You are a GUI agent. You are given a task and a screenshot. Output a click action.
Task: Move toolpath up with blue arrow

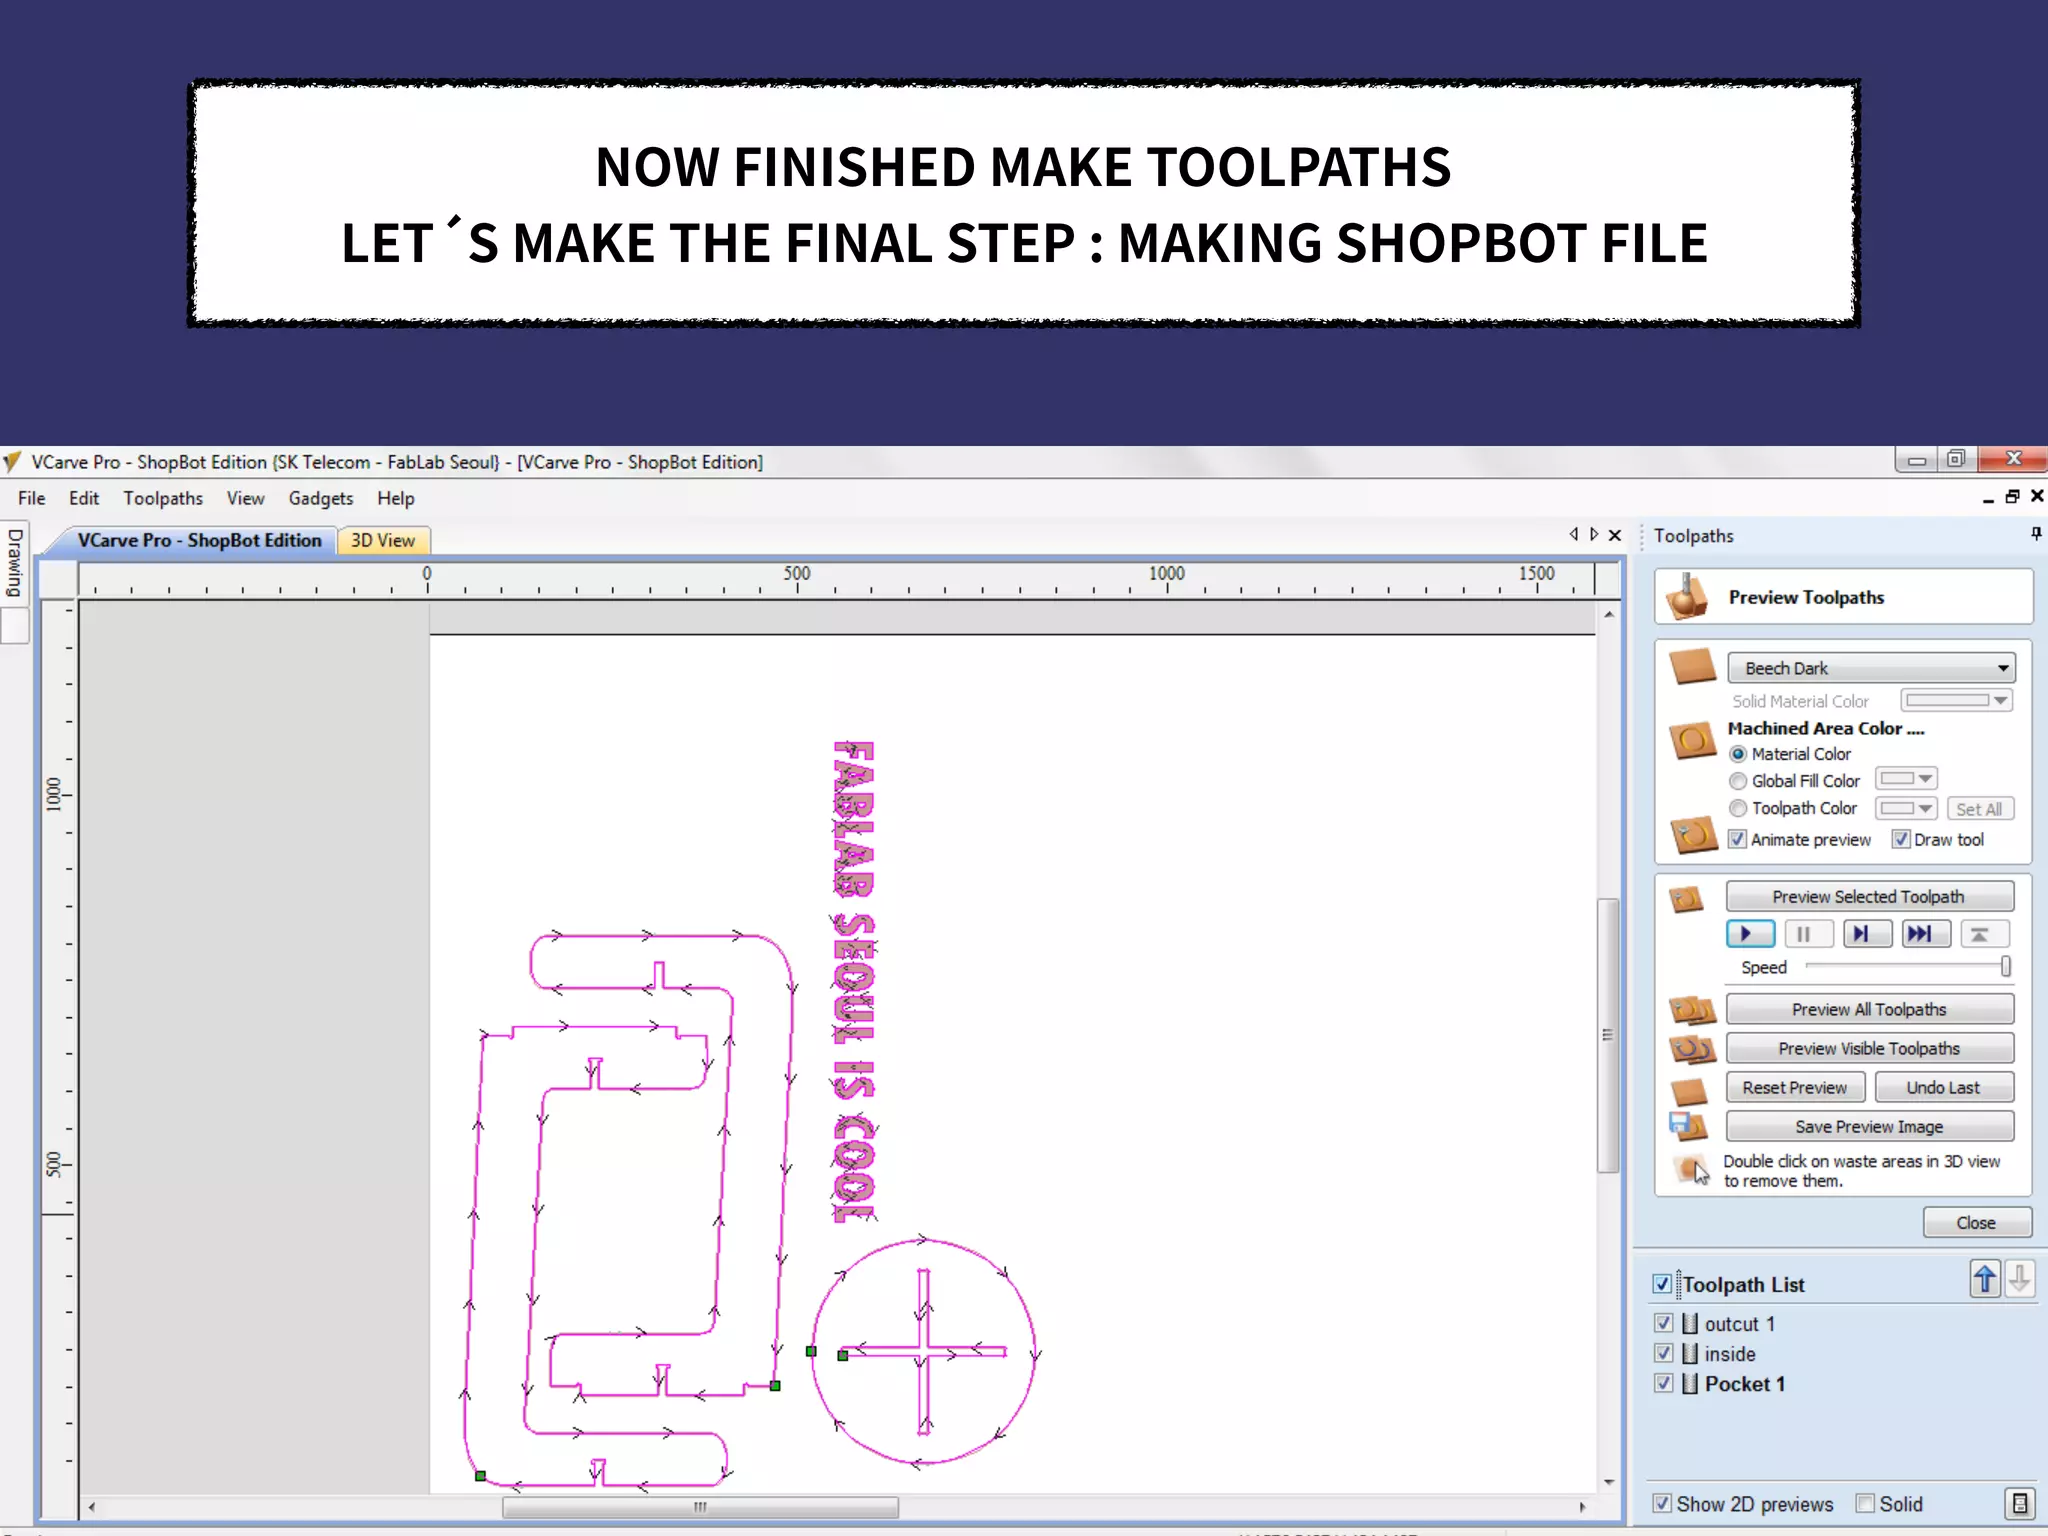pyautogui.click(x=1985, y=1279)
